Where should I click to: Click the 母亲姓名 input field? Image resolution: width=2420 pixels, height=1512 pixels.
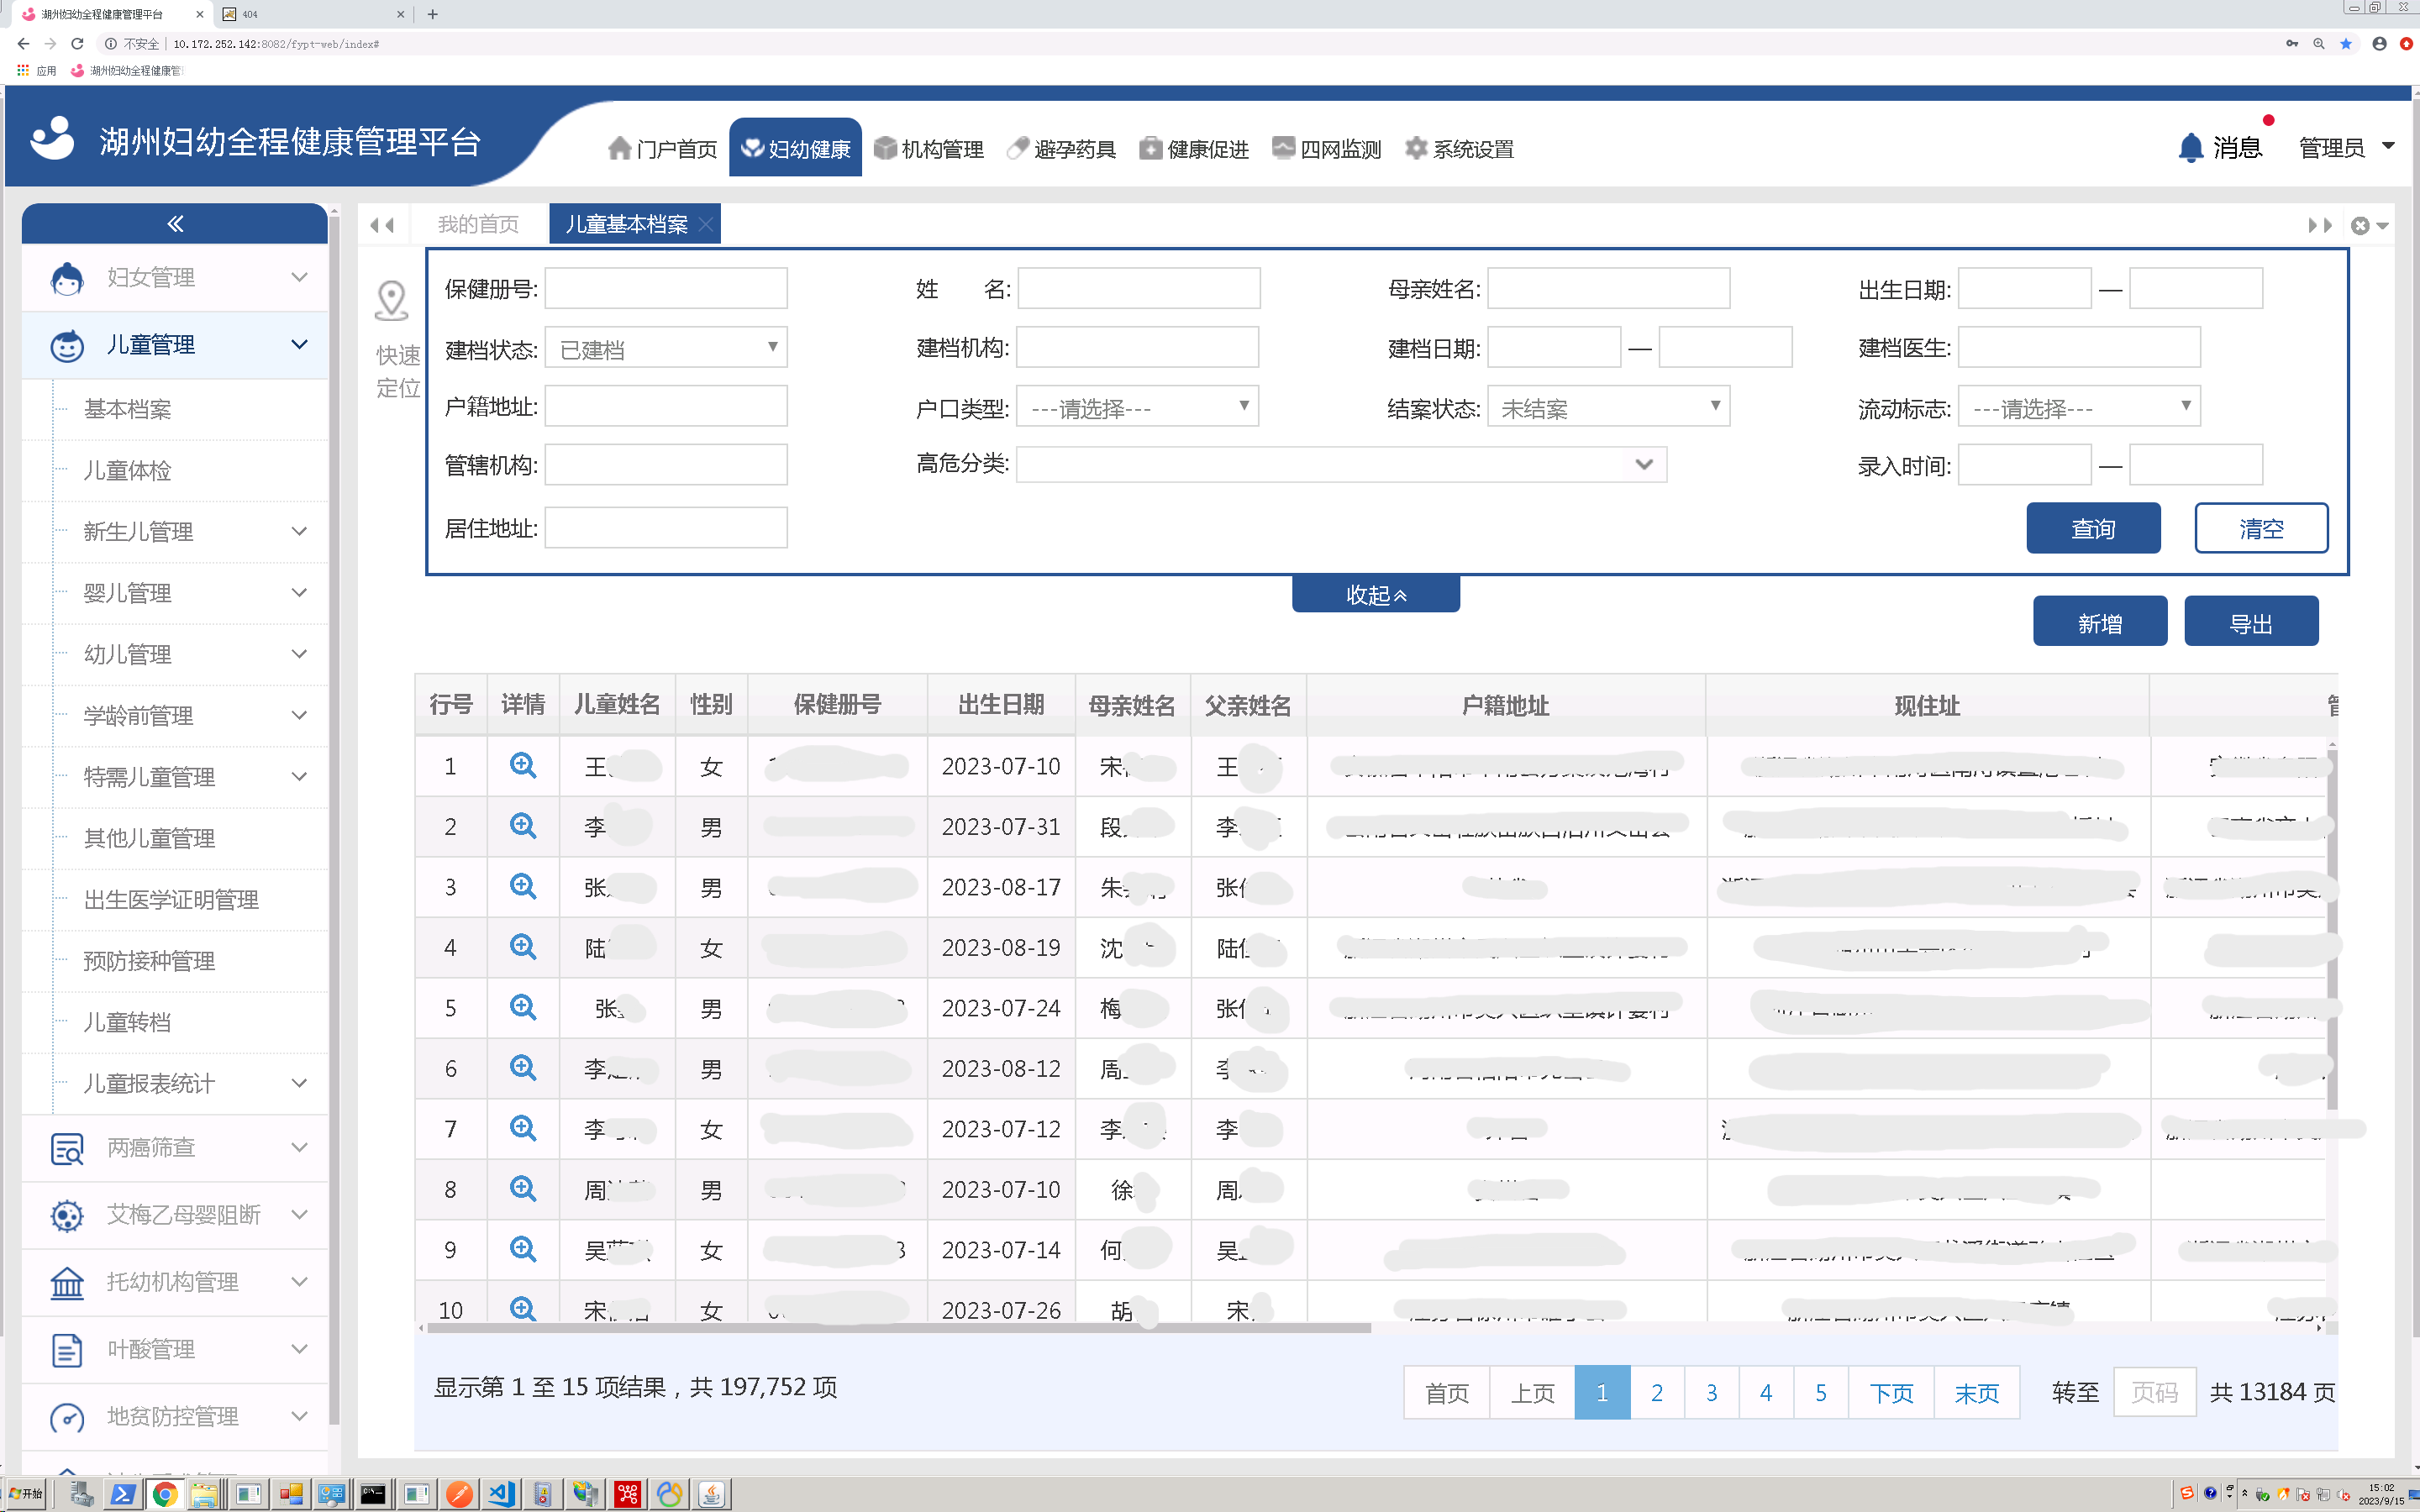click(1608, 288)
